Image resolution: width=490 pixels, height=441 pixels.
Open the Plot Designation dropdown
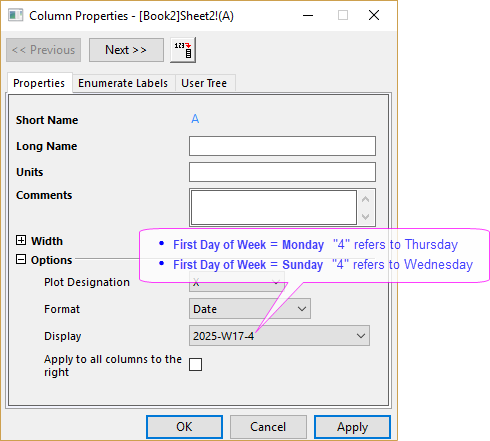pos(237,283)
